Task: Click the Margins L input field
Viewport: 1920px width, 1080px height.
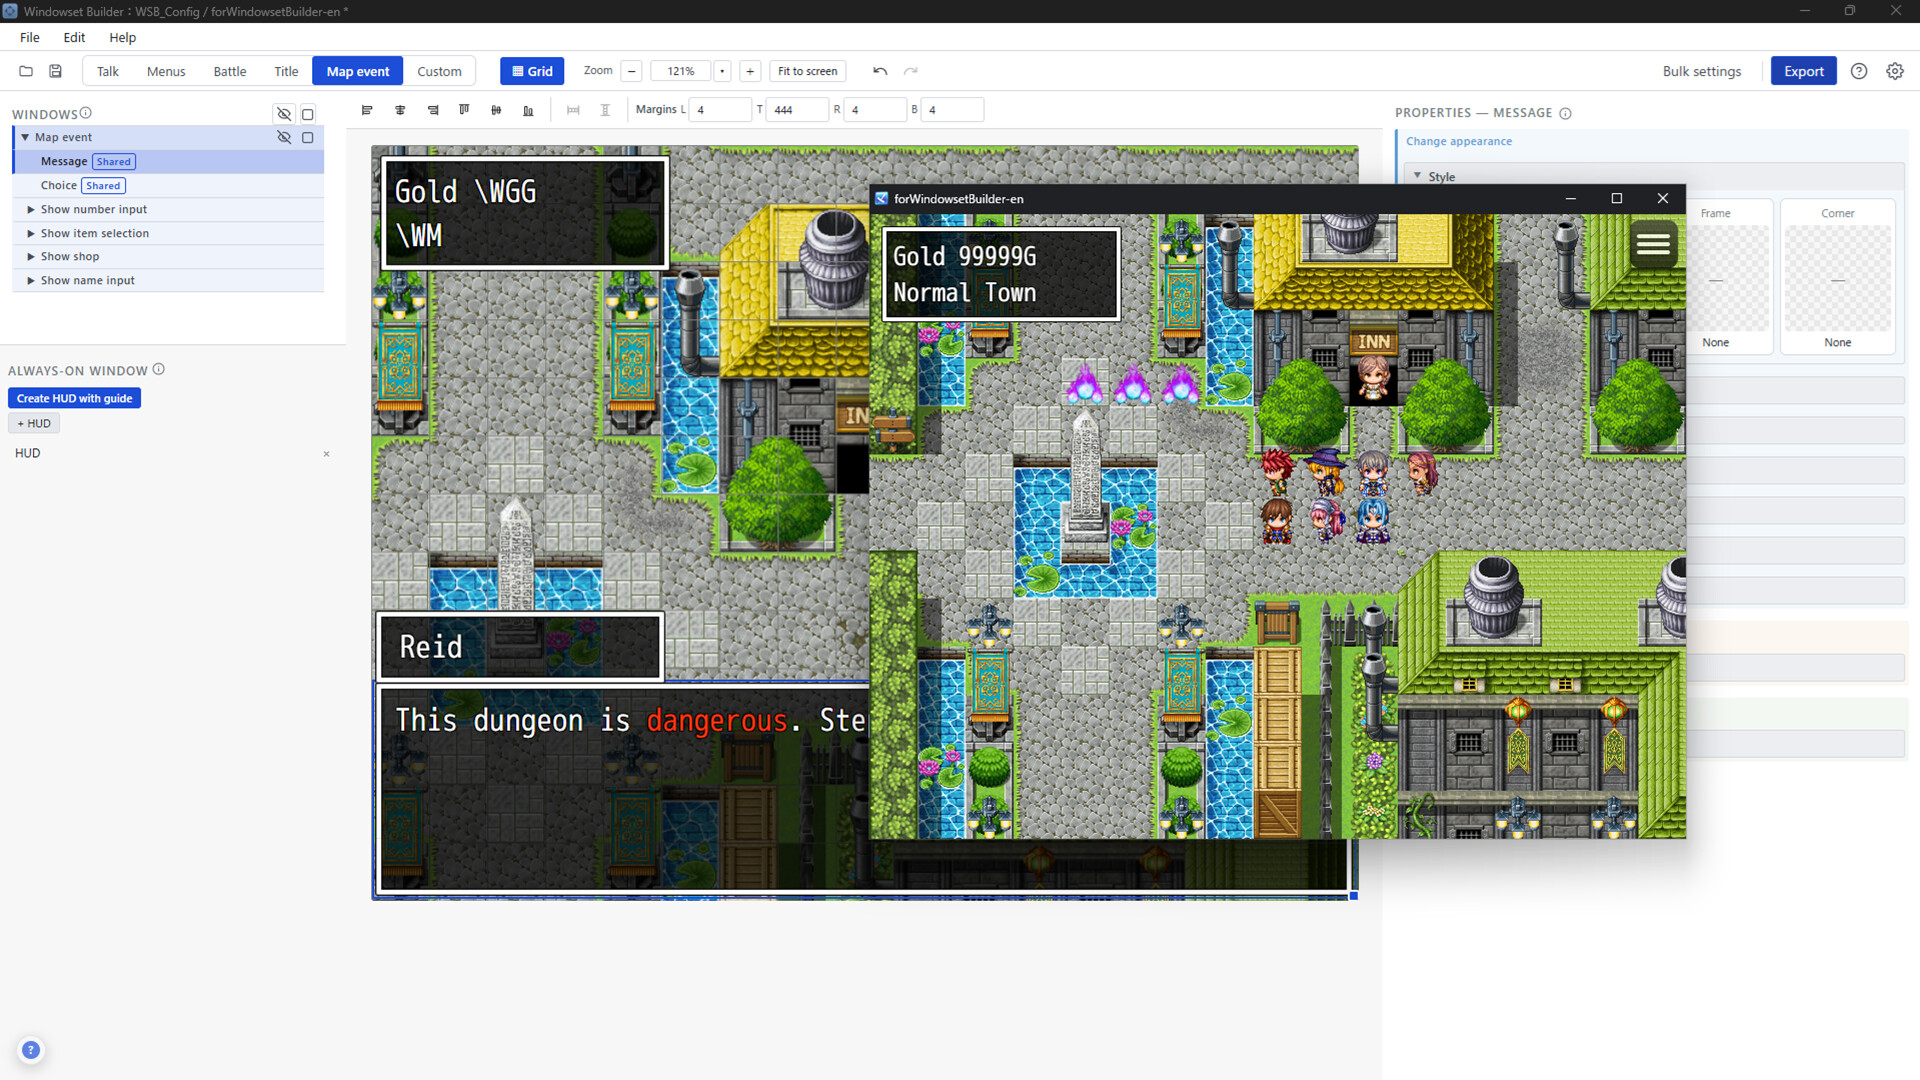Action: [720, 110]
